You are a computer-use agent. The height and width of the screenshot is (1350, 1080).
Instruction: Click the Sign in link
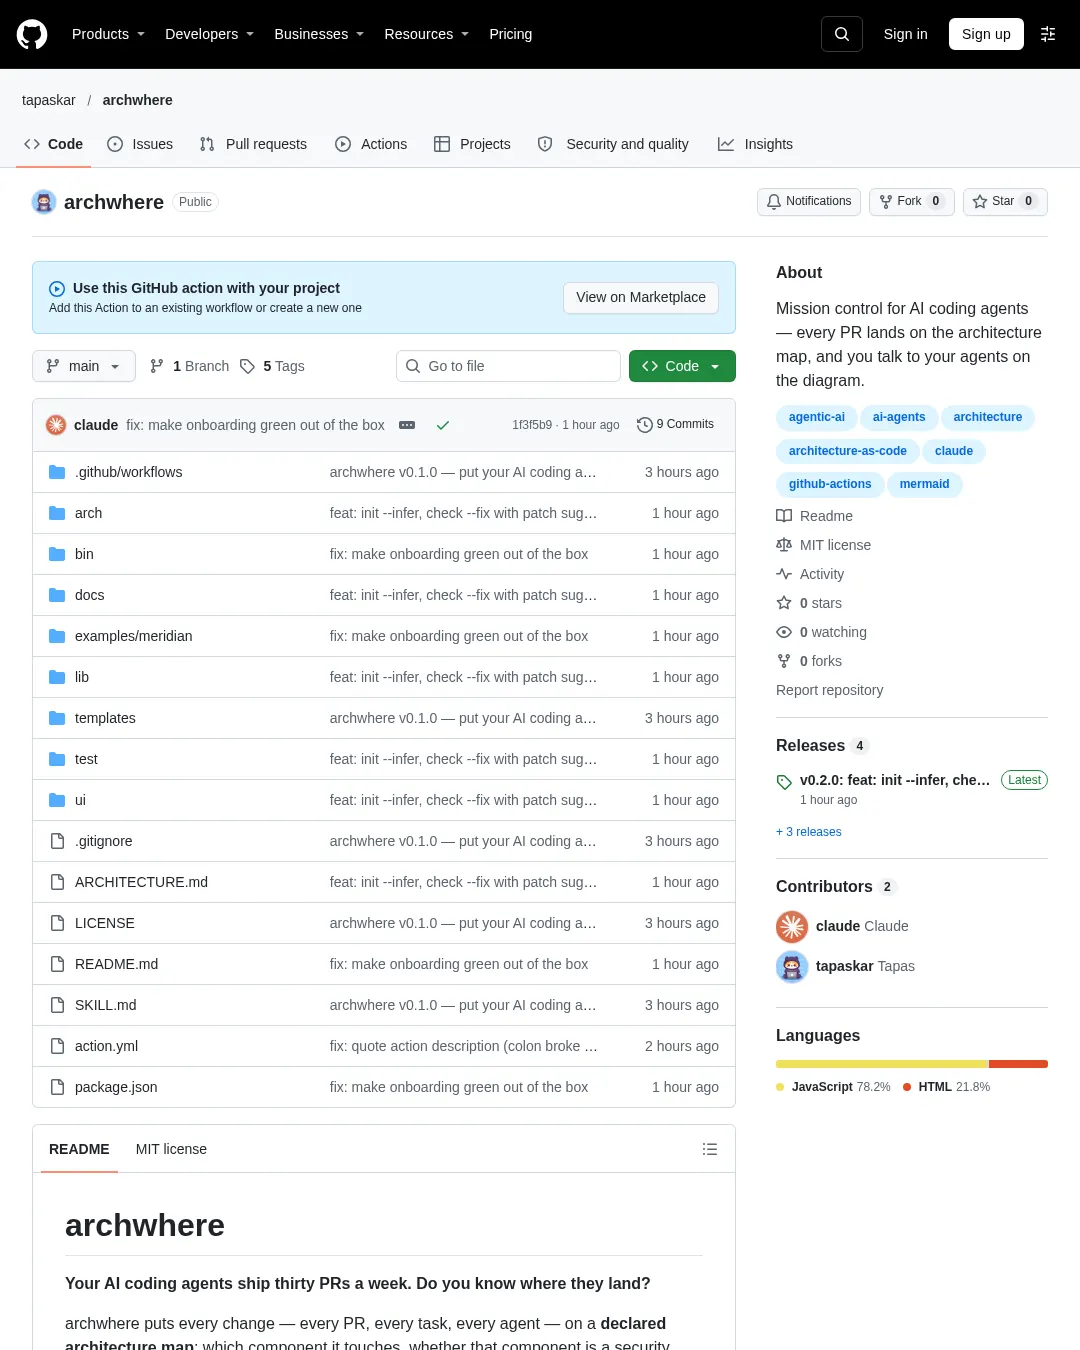905,34
